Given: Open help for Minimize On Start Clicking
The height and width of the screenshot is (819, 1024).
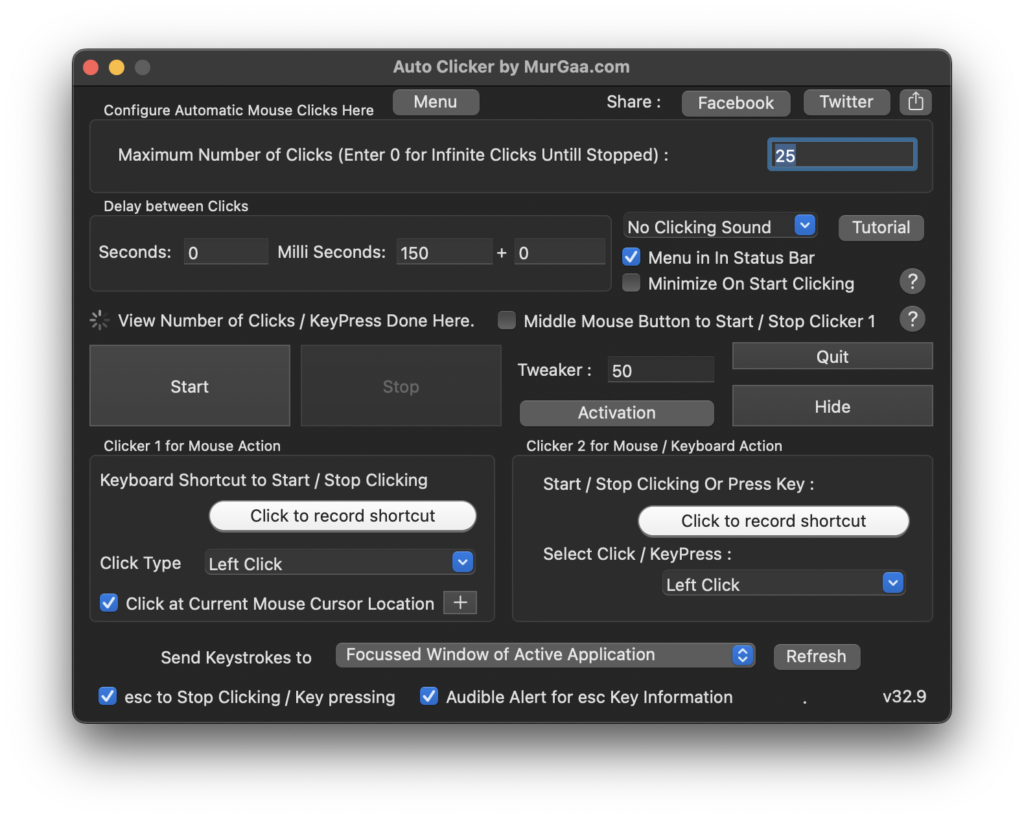Looking at the screenshot, I should (912, 282).
